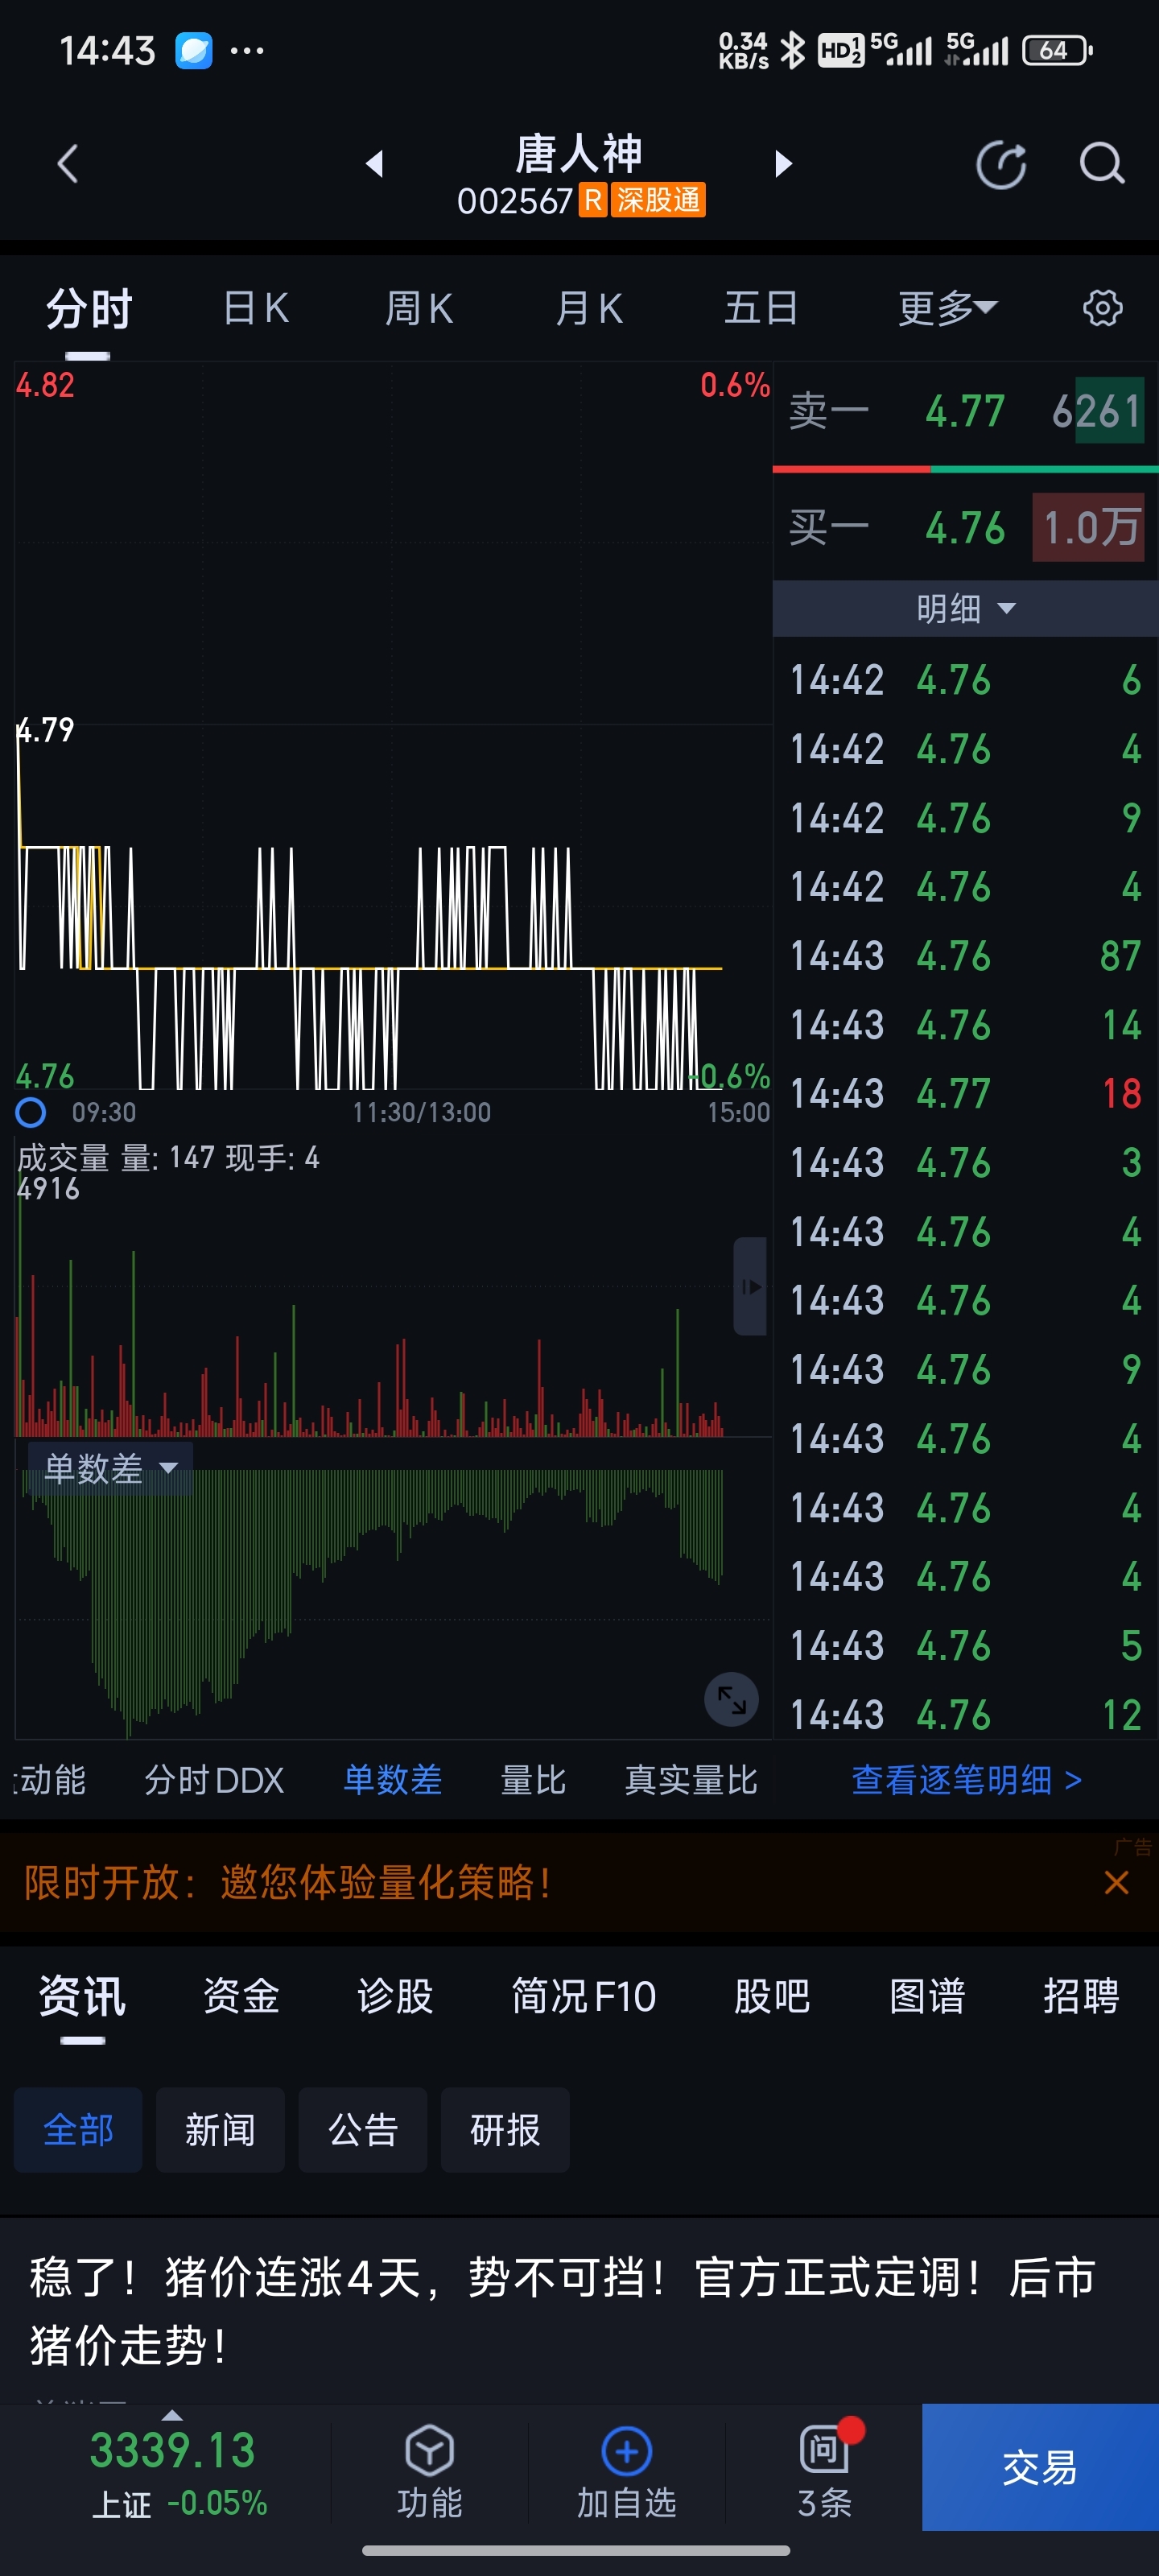Open 查看逐笔明细 link

pos(966,1780)
